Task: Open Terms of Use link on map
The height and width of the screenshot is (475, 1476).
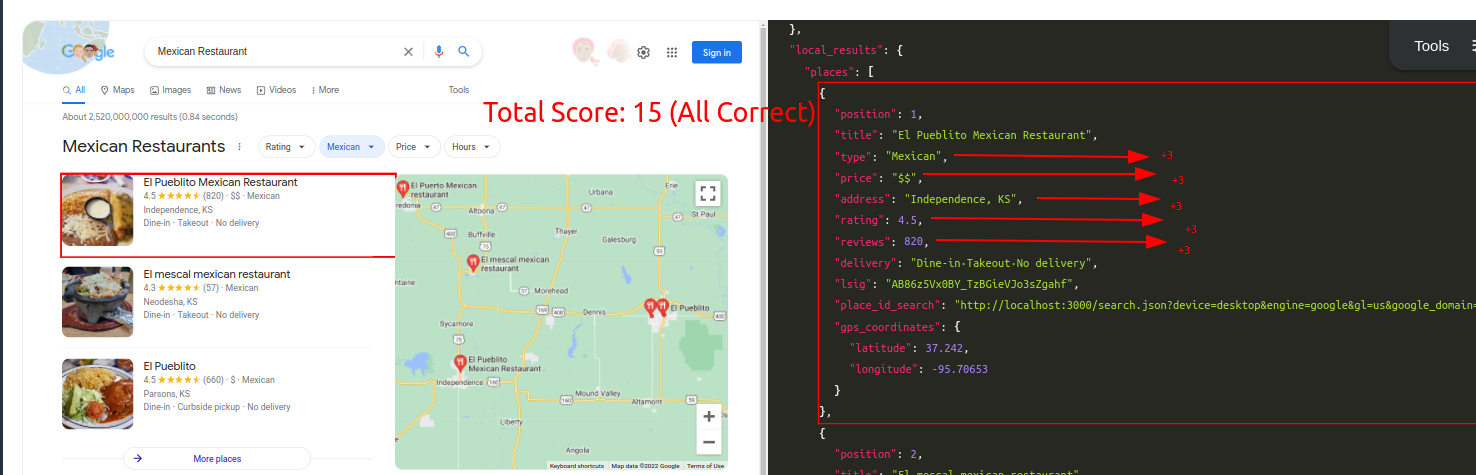Action: [x=705, y=466]
